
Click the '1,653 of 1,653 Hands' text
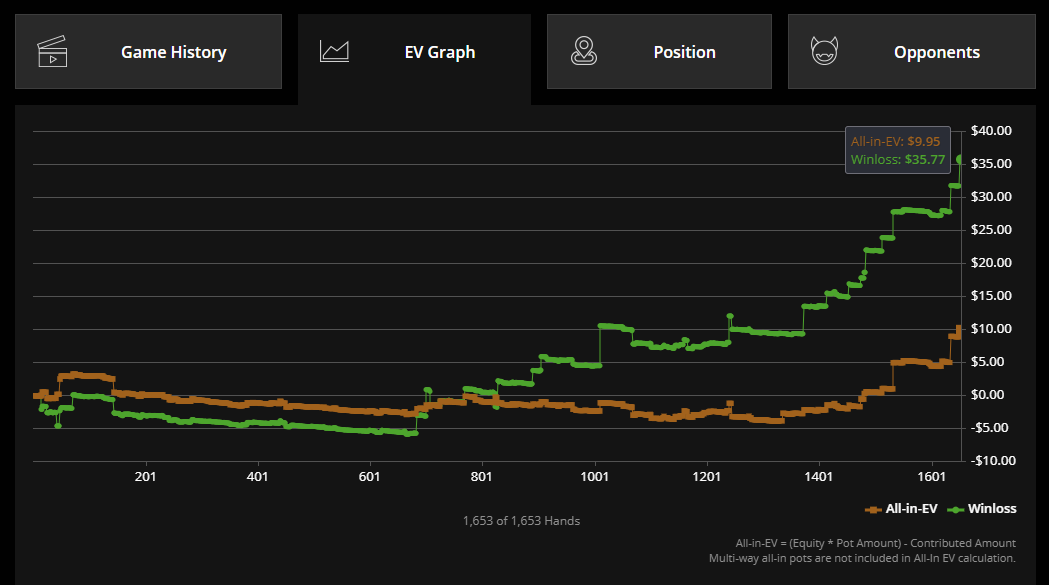tap(521, 521)
